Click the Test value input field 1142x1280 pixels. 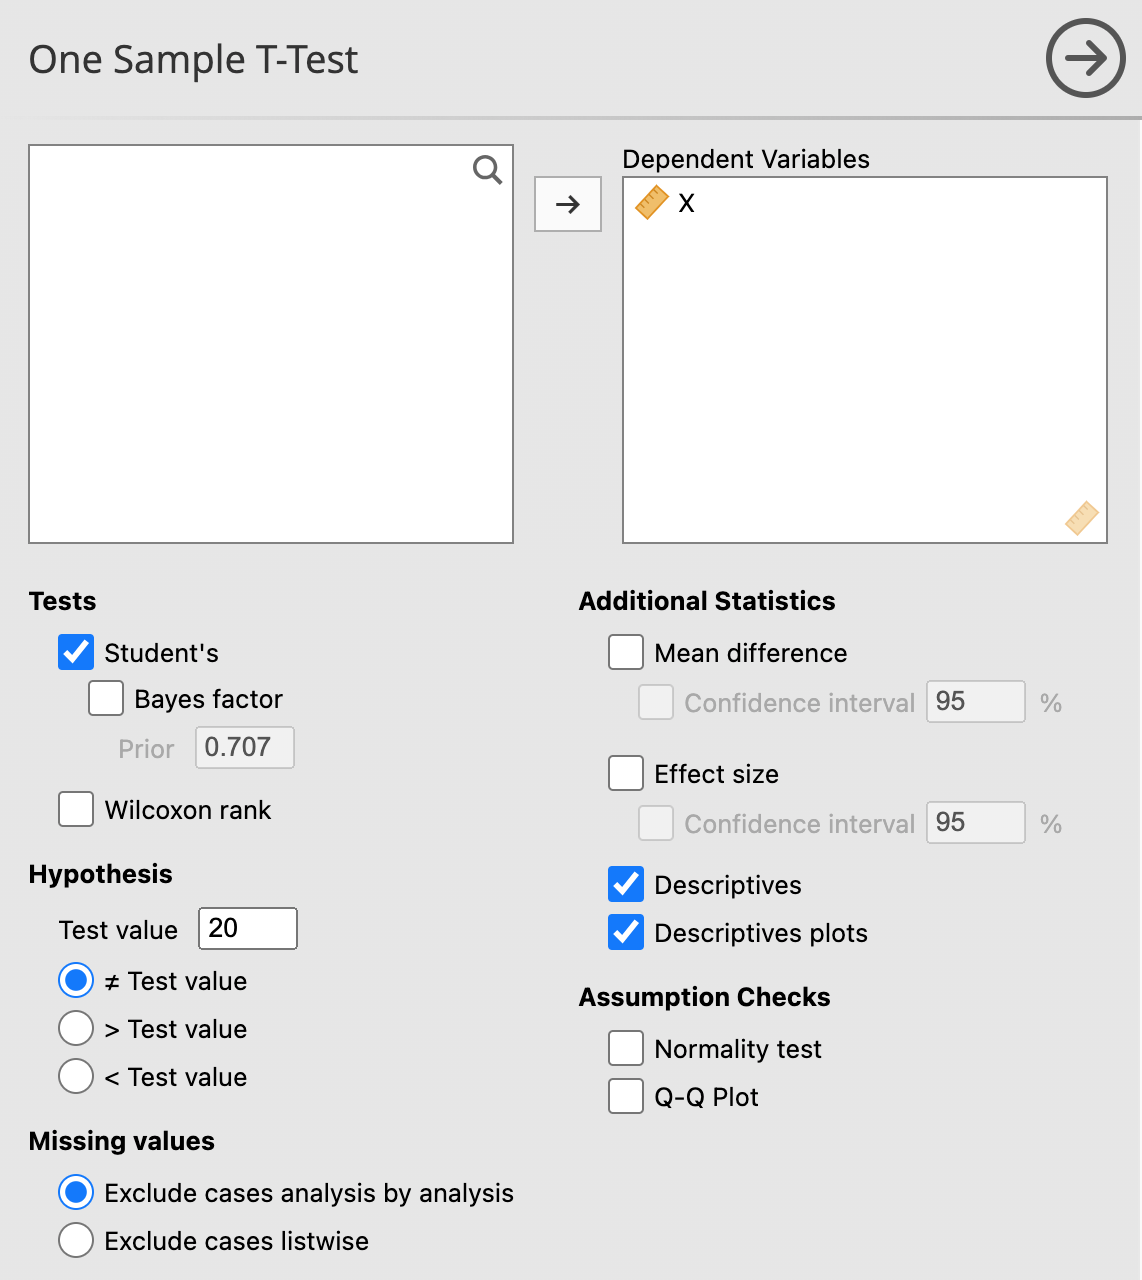click(x=248, y=929)
